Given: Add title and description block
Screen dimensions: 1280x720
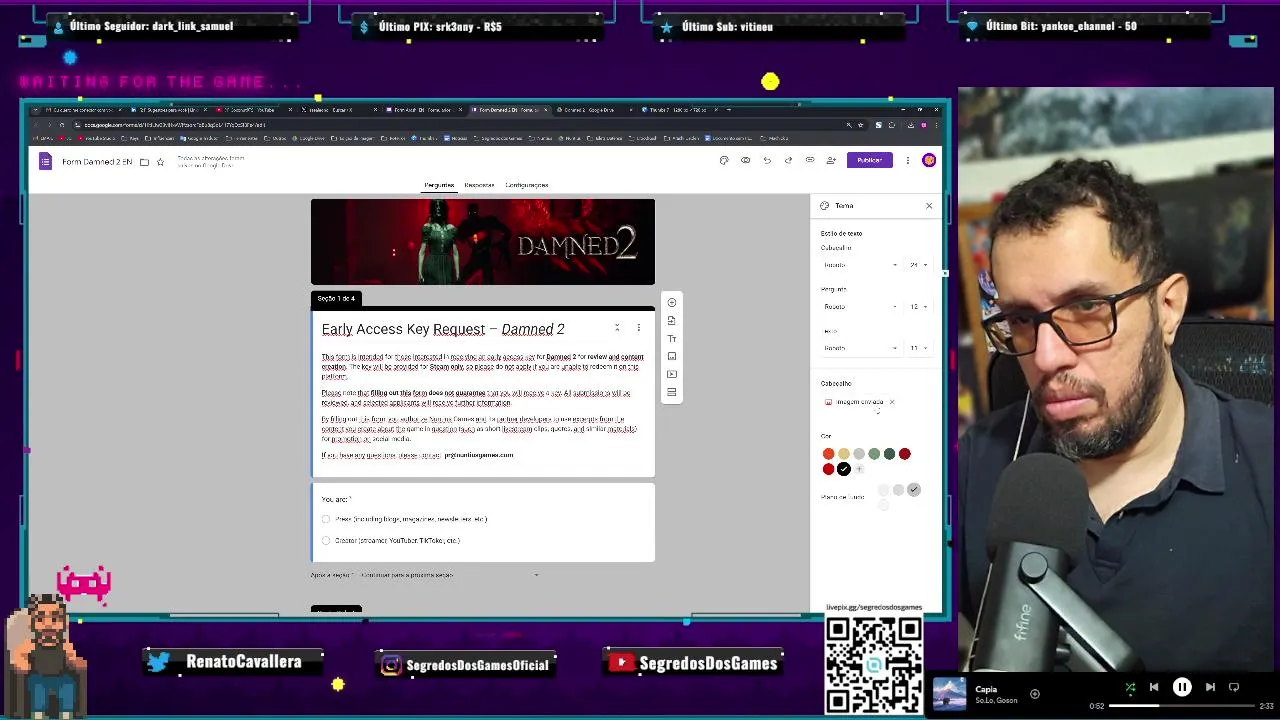Looking at the screenshot, I should point(672,338).
